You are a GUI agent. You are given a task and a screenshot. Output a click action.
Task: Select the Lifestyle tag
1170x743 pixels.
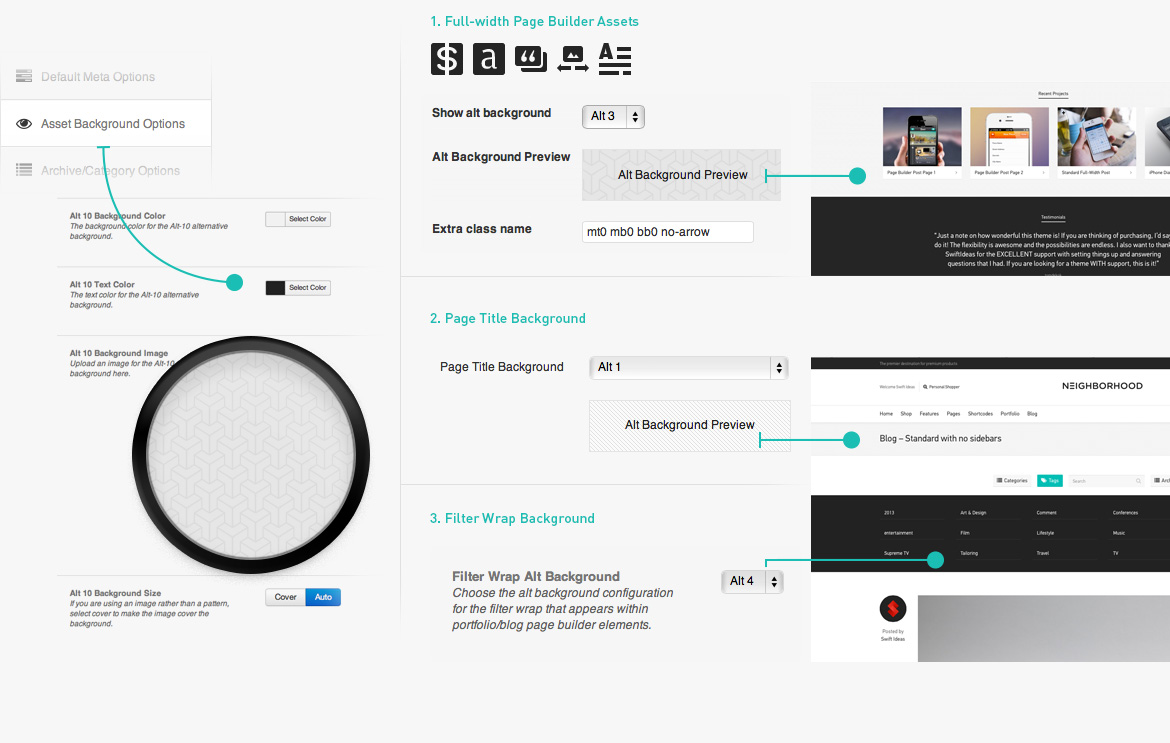click(x=1045, y=533)
